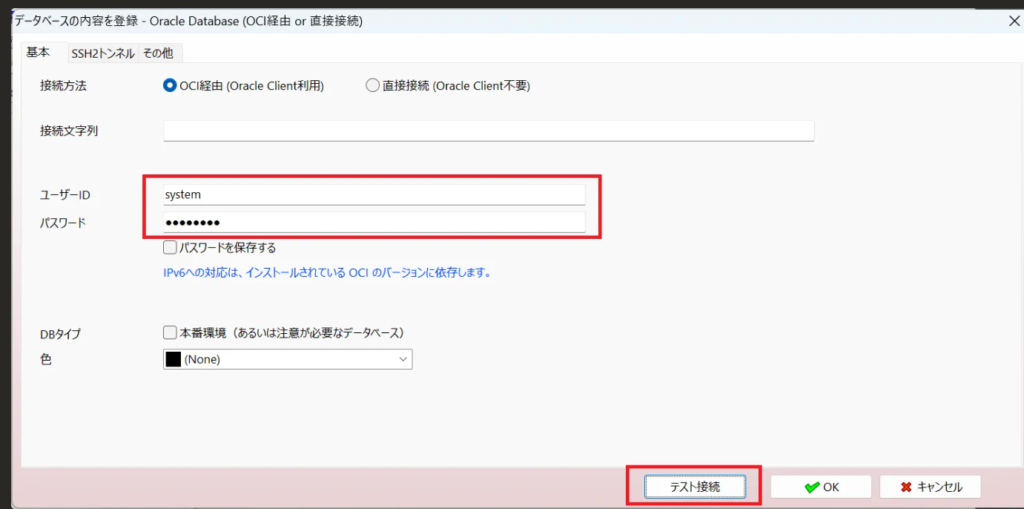
Task: Click into the パスワード field
Action: (374, 222)
